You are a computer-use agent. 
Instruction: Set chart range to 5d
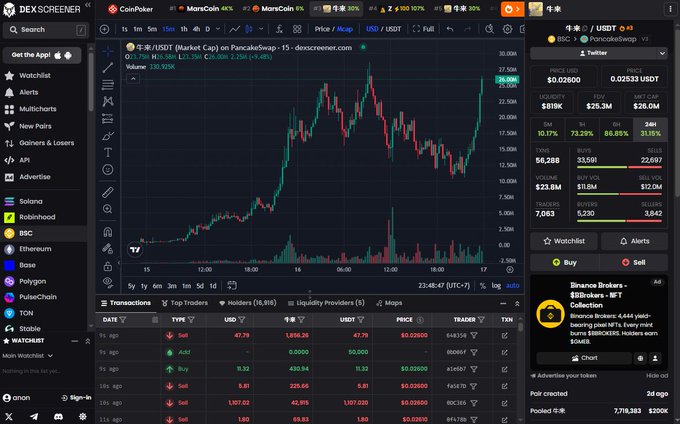[x=200, y=286]
